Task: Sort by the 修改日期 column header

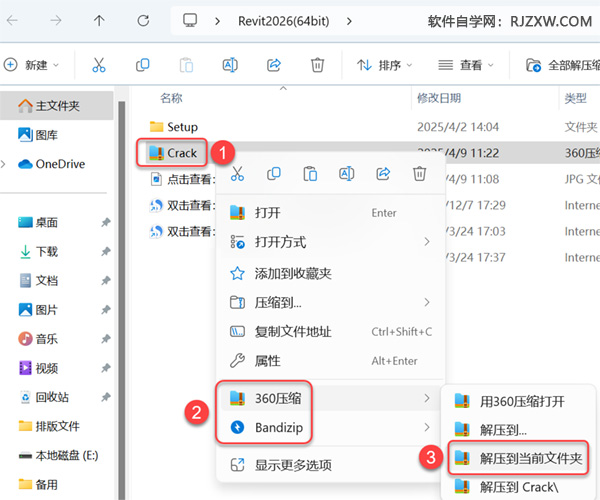Action: (439, 98)
